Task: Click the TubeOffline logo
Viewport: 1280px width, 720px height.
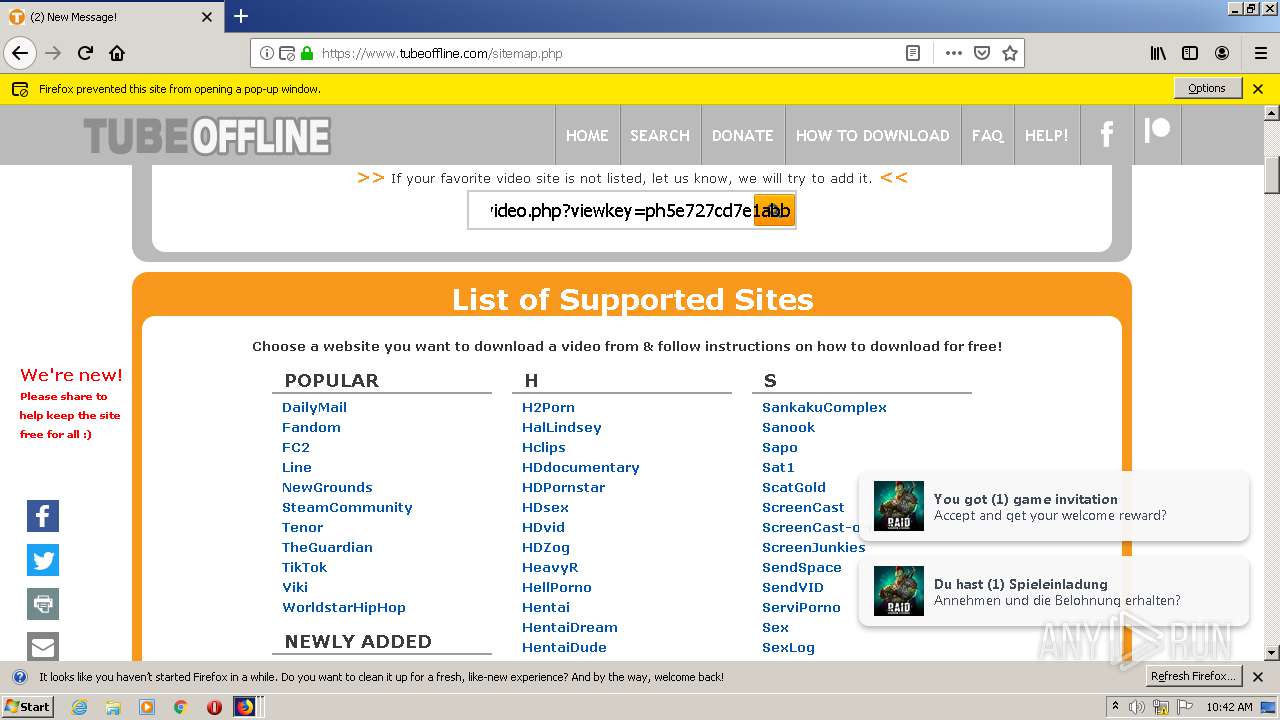Action: click(x=207, y=136)
